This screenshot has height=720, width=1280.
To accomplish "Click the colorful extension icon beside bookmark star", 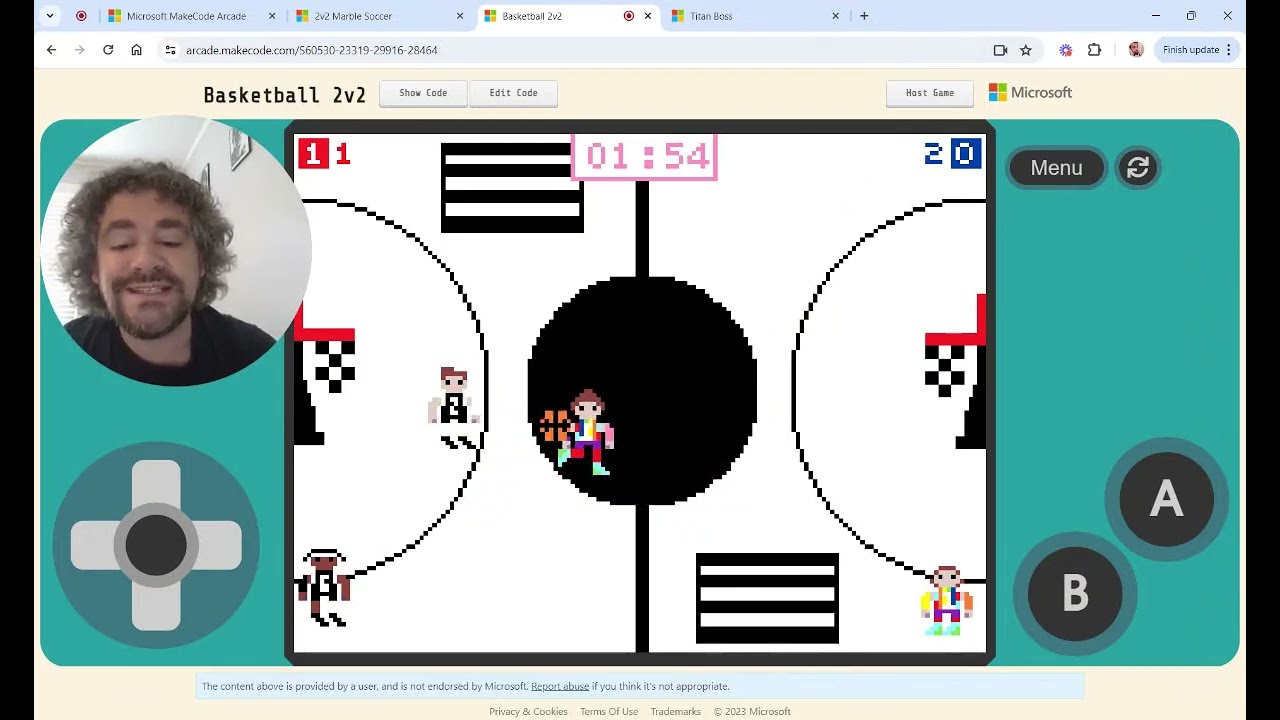I will tap(1066, 50).
